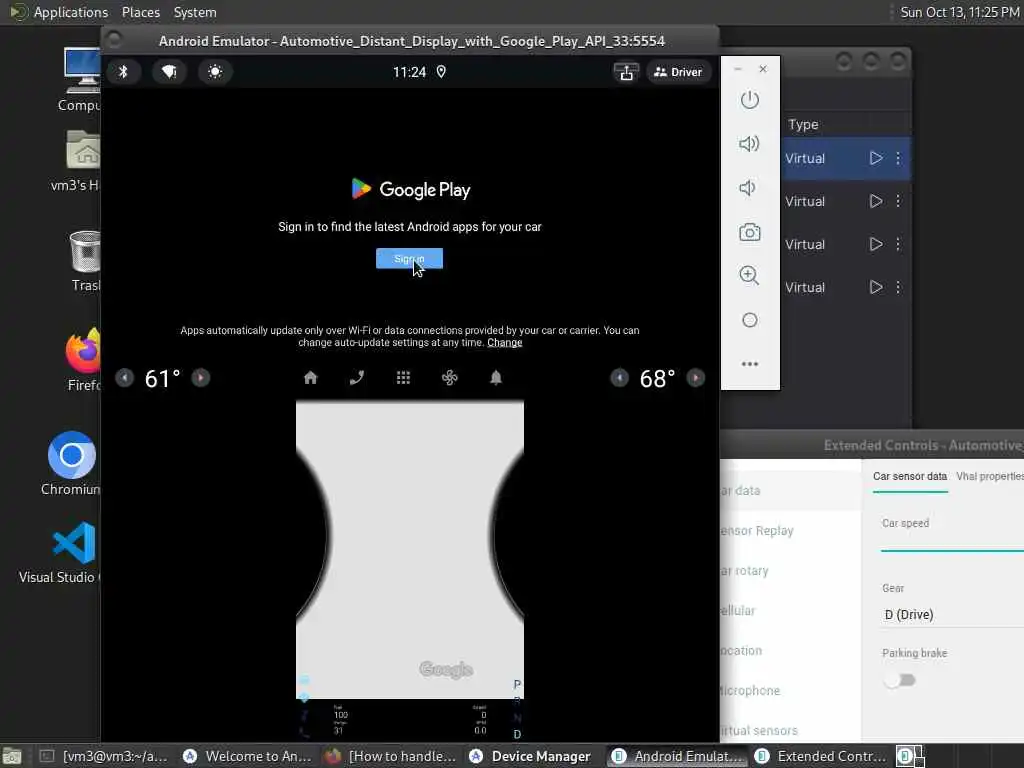
Task: Open the Chromium desktop icon
Action: (x=71, y=463)
